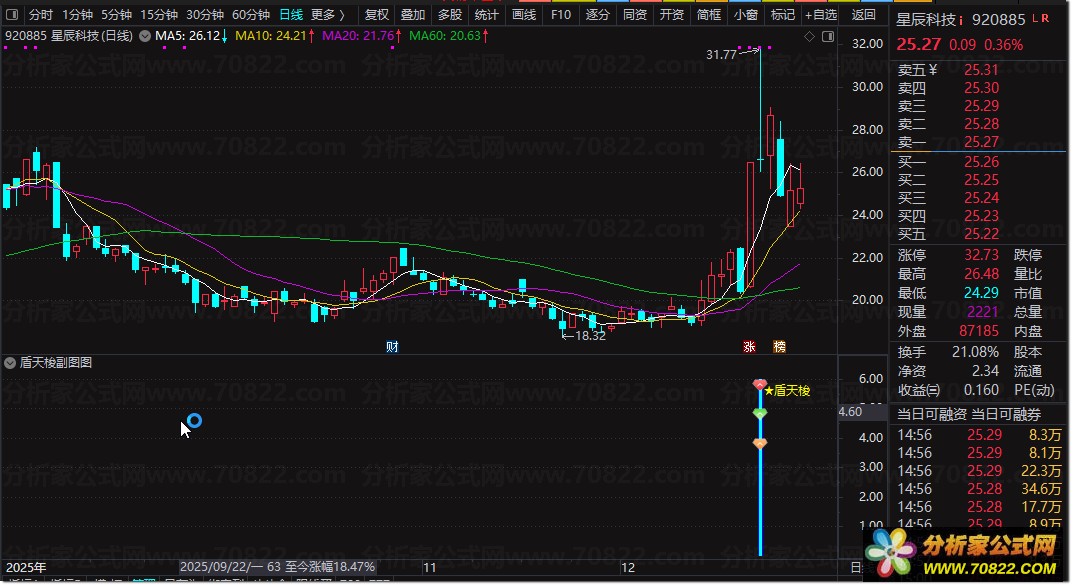
Task: Click 同资 toolbar button
Action: [x=634, y=14]
